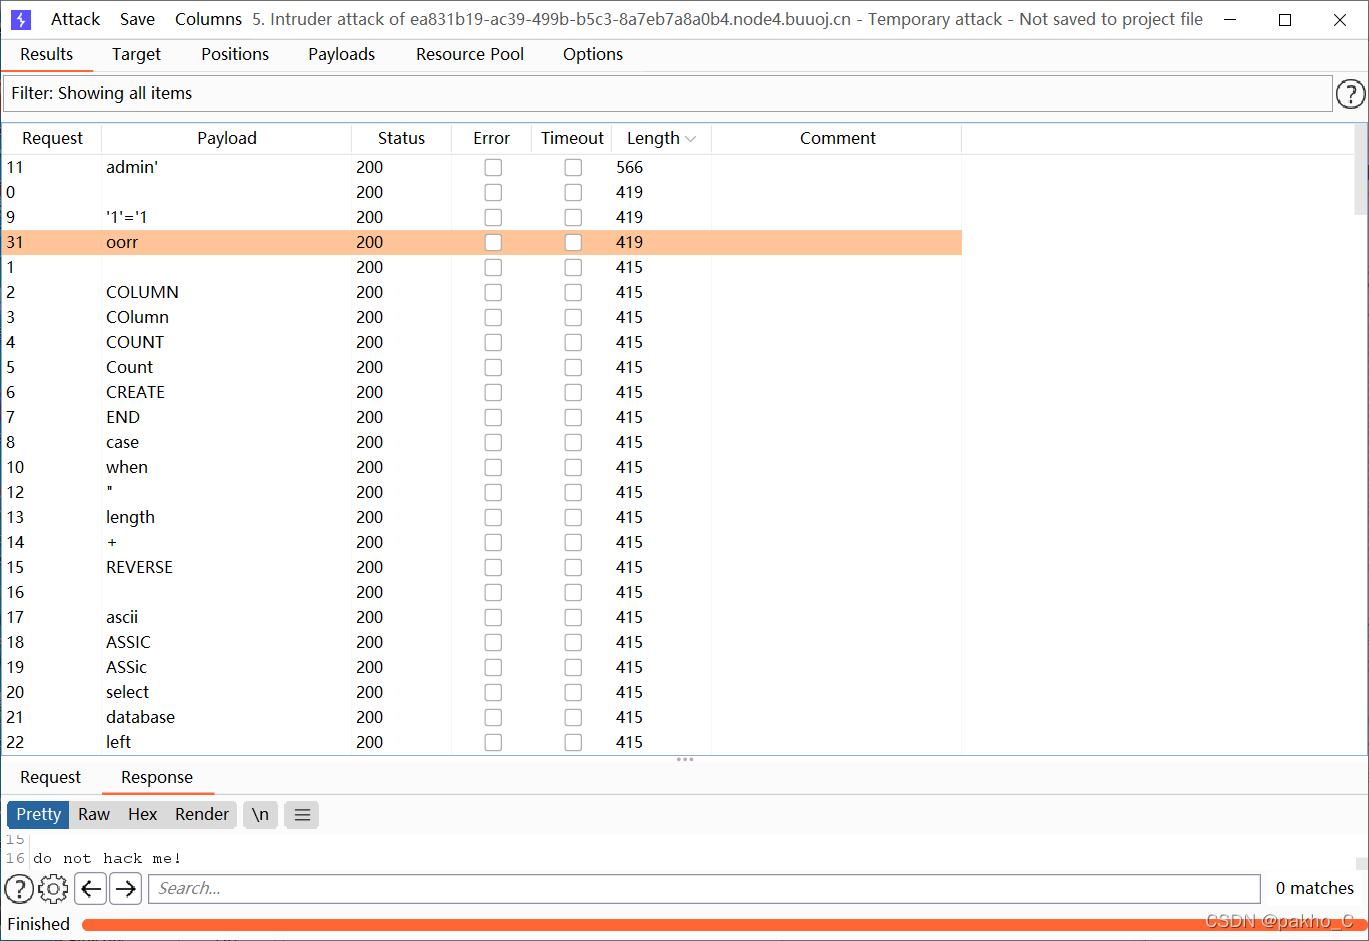
Task: Switch to the Positions tab
Action: tap(235, 54)
